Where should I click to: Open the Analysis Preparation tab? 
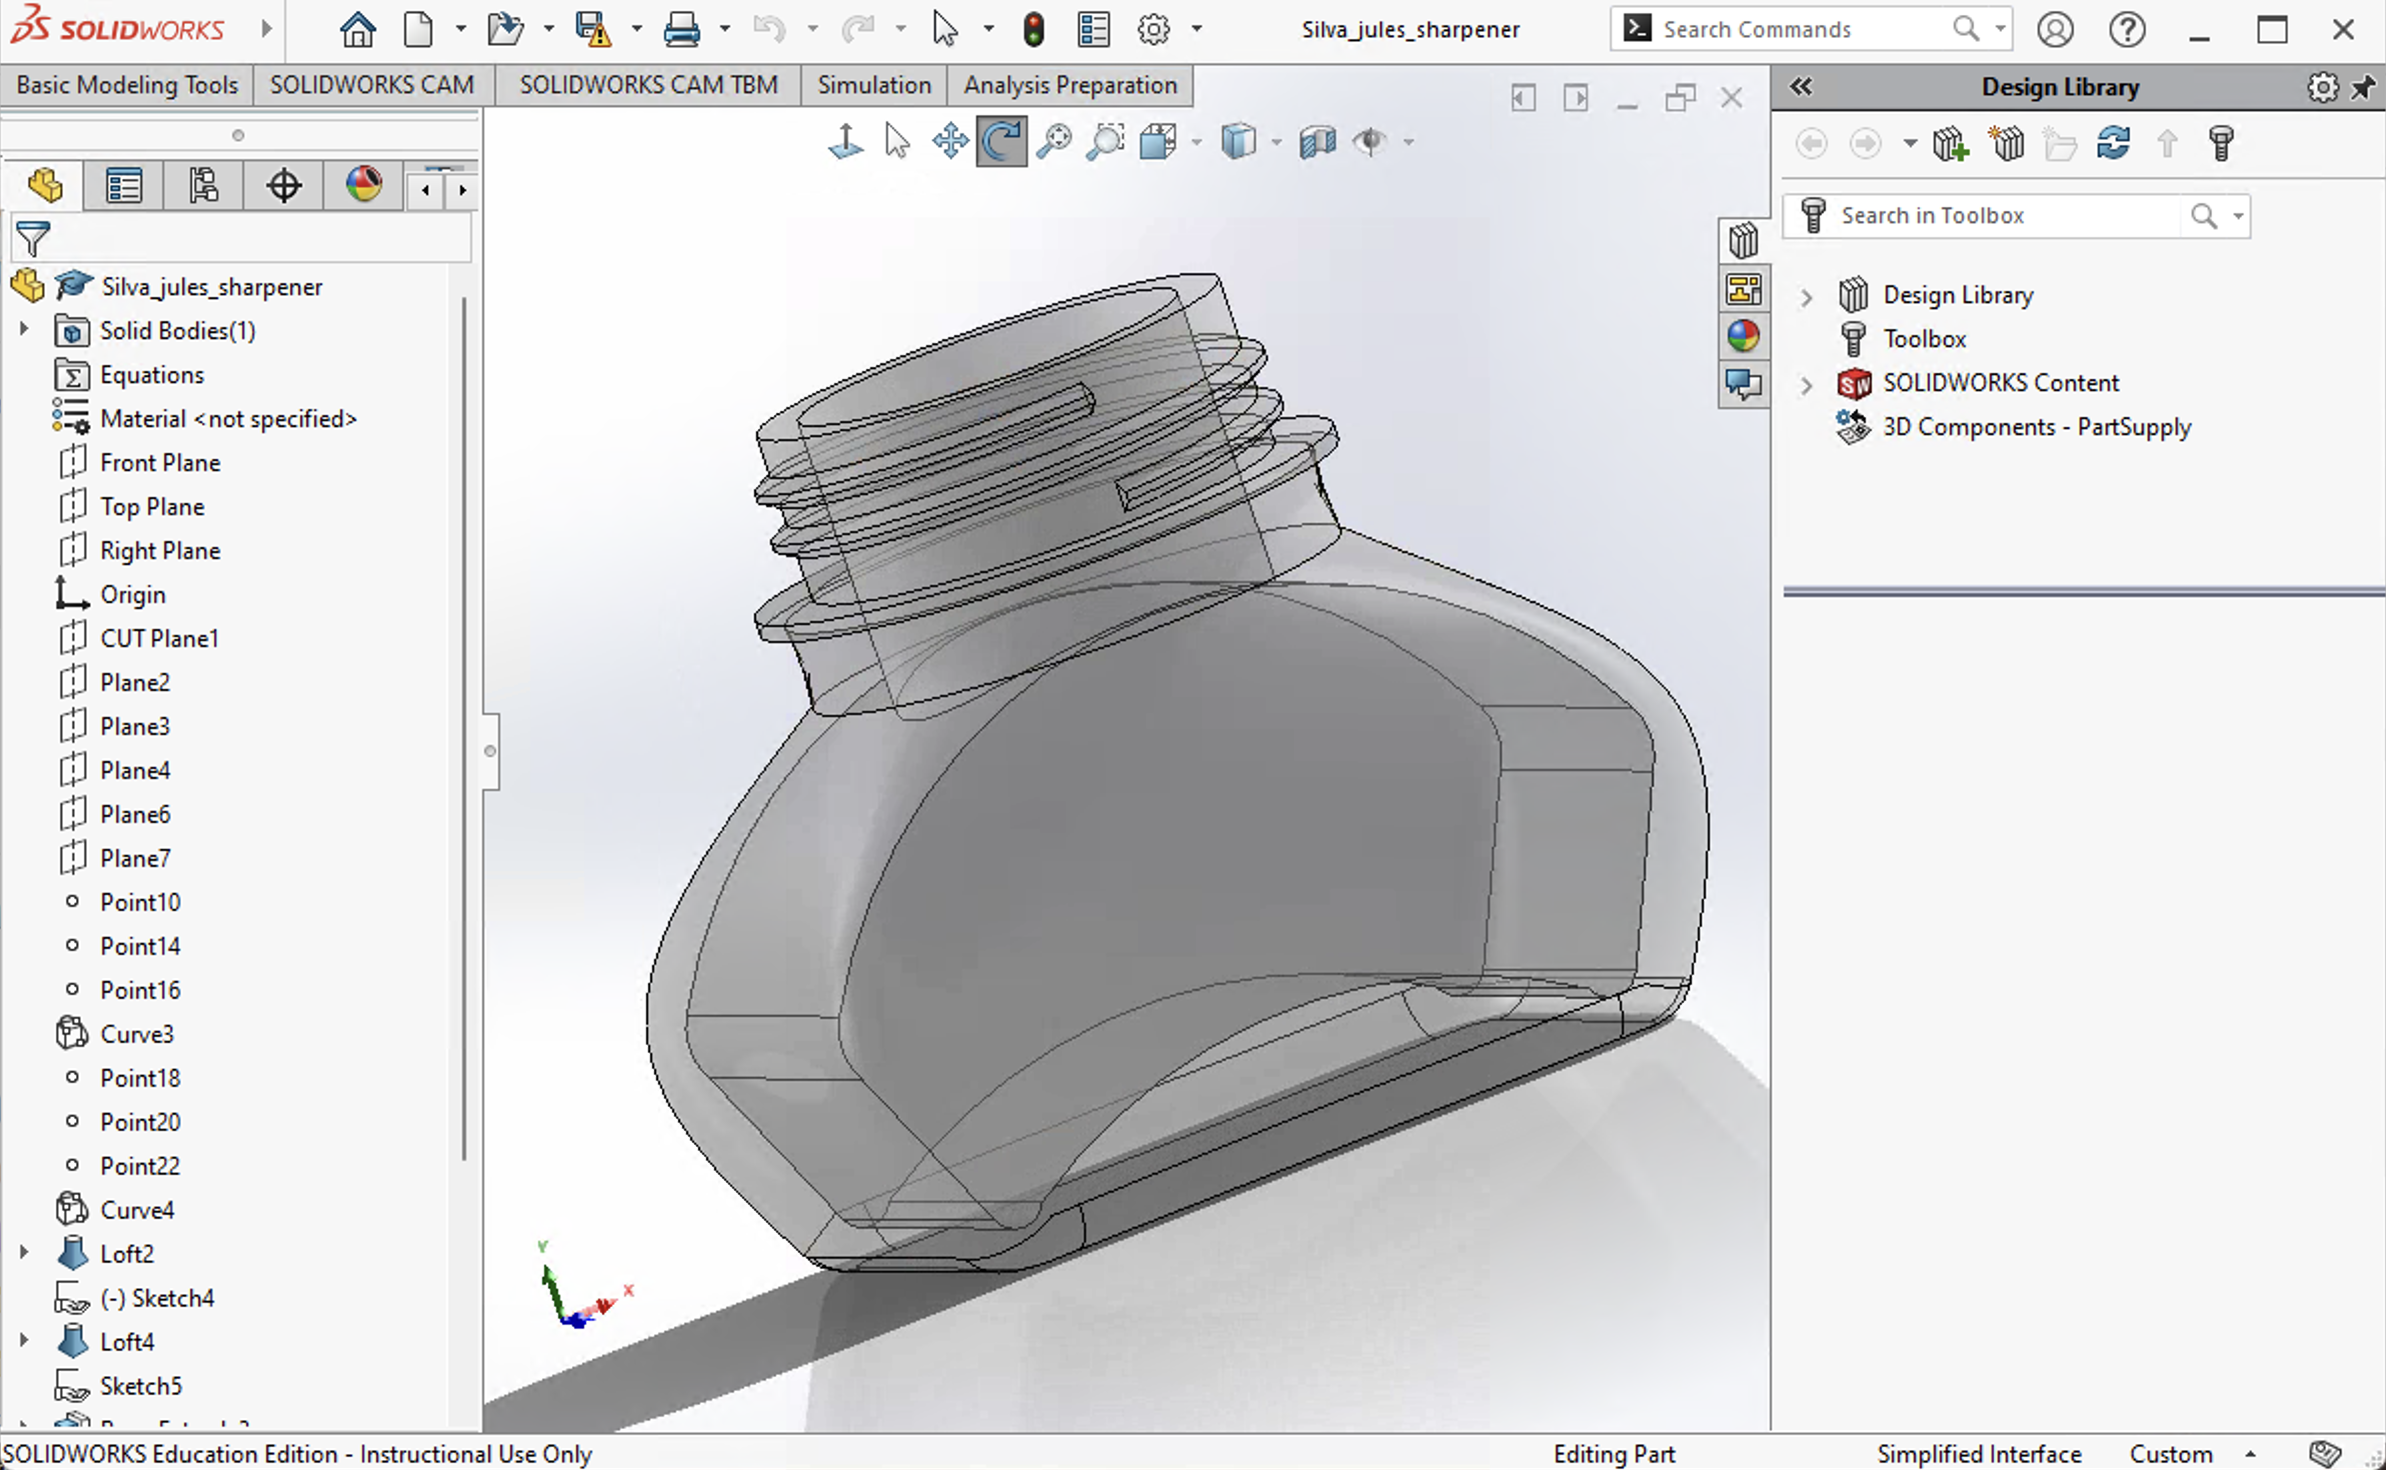(x=1070, y=85)
